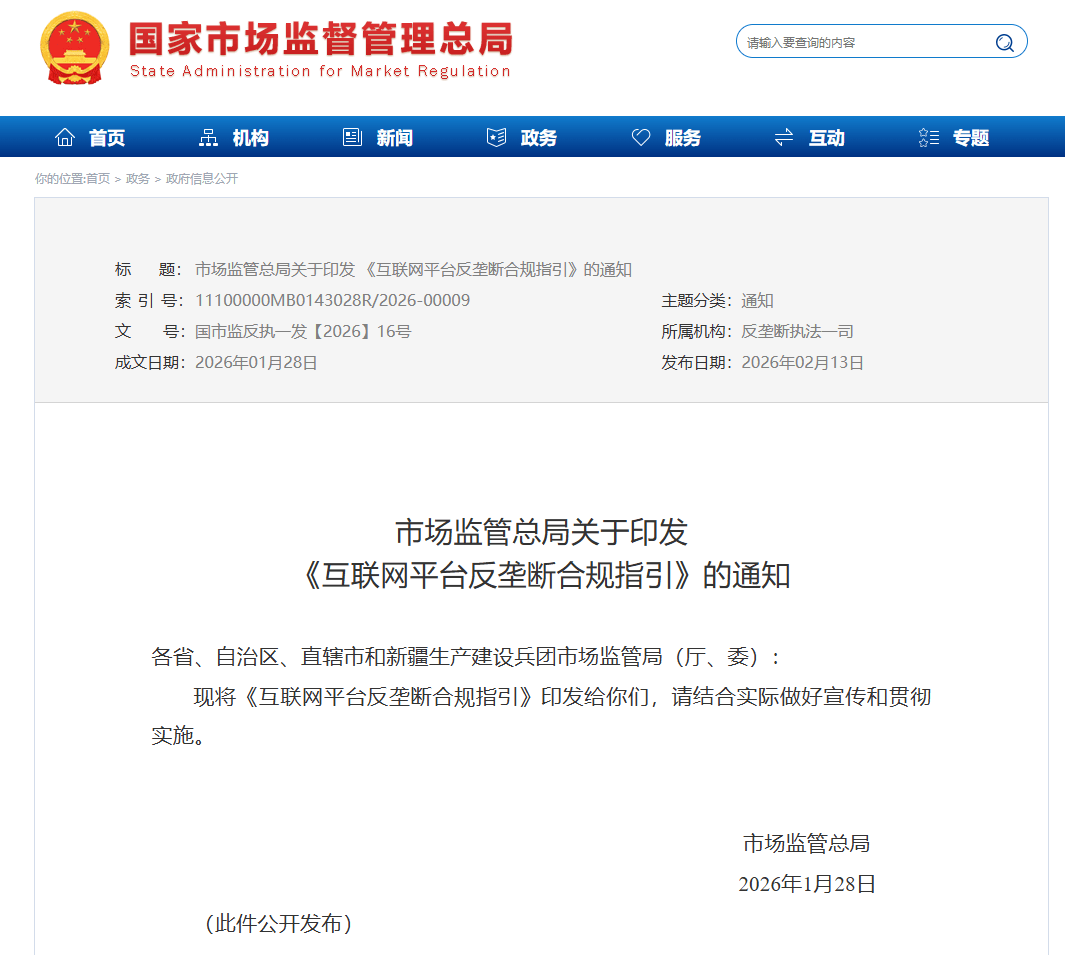
Task: Click the home icon beside 首页
Action: pyautogui.click(x=65, y=138)
